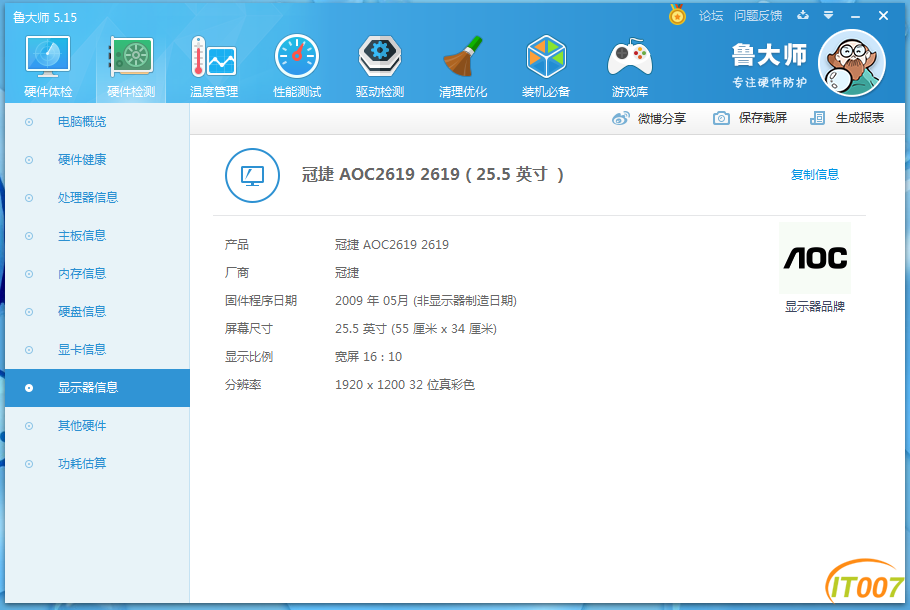Click aspect ratio value 宽屏 16 : 10
Viewport: 910px width, 610px height.
(369, 357)
